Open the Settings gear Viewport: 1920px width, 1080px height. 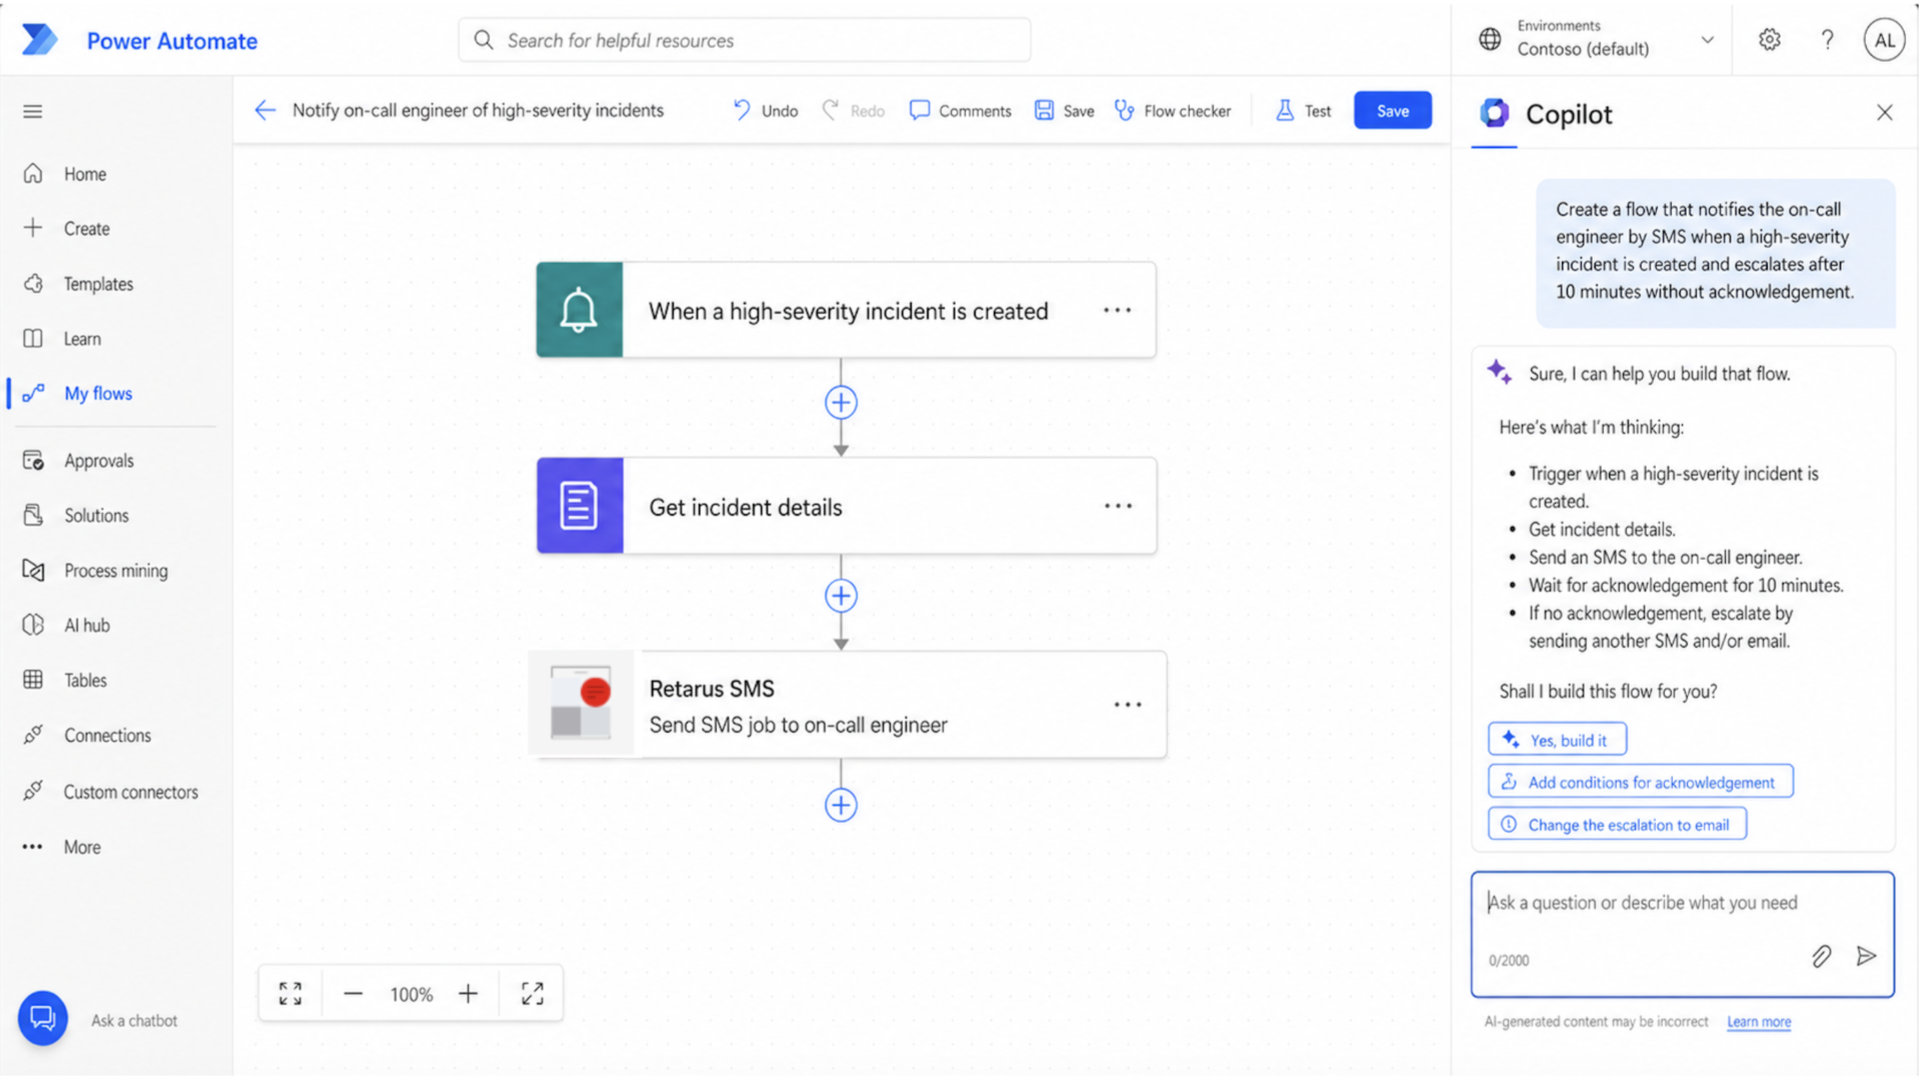pos(1769,39)
